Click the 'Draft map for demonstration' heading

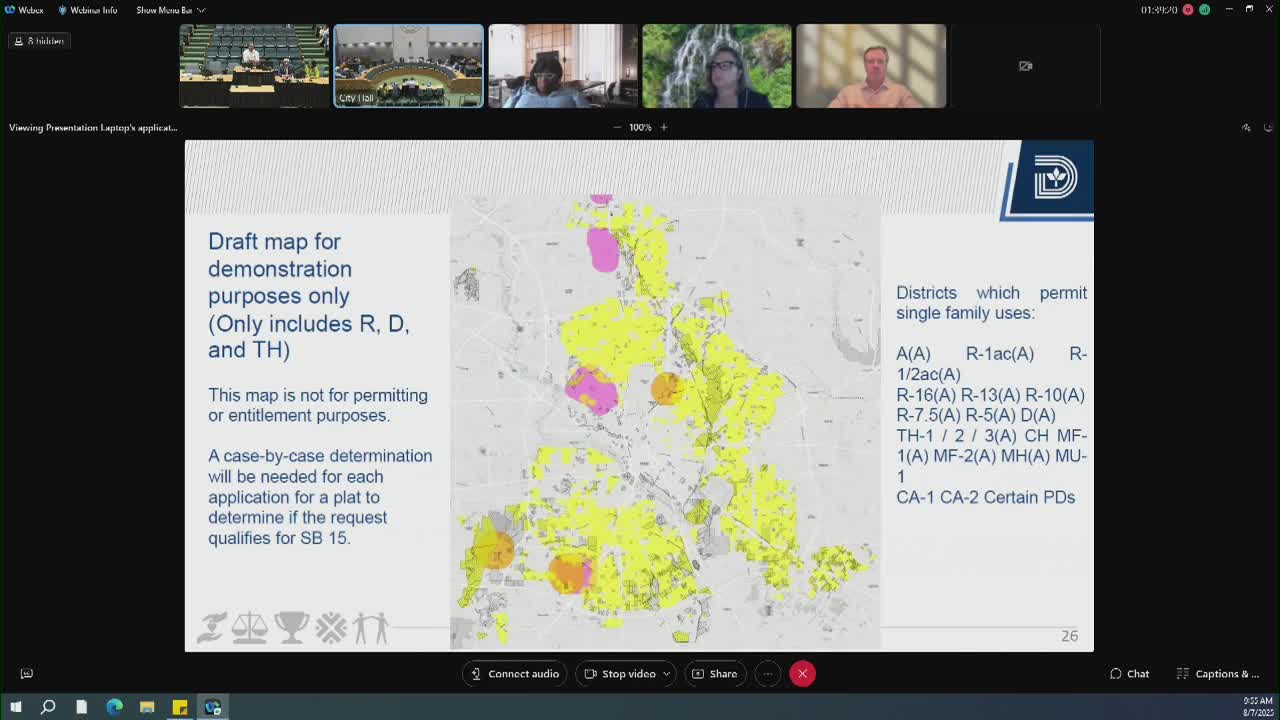[280, 255]
